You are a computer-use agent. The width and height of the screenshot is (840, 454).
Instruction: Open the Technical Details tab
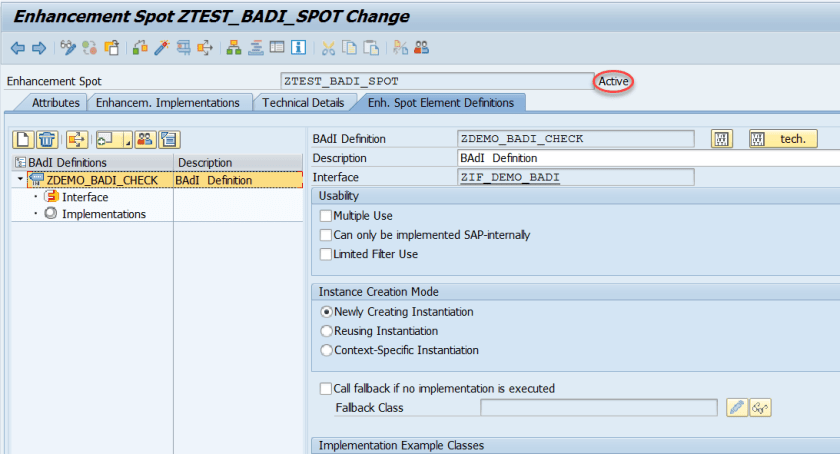tap(303, 103)
